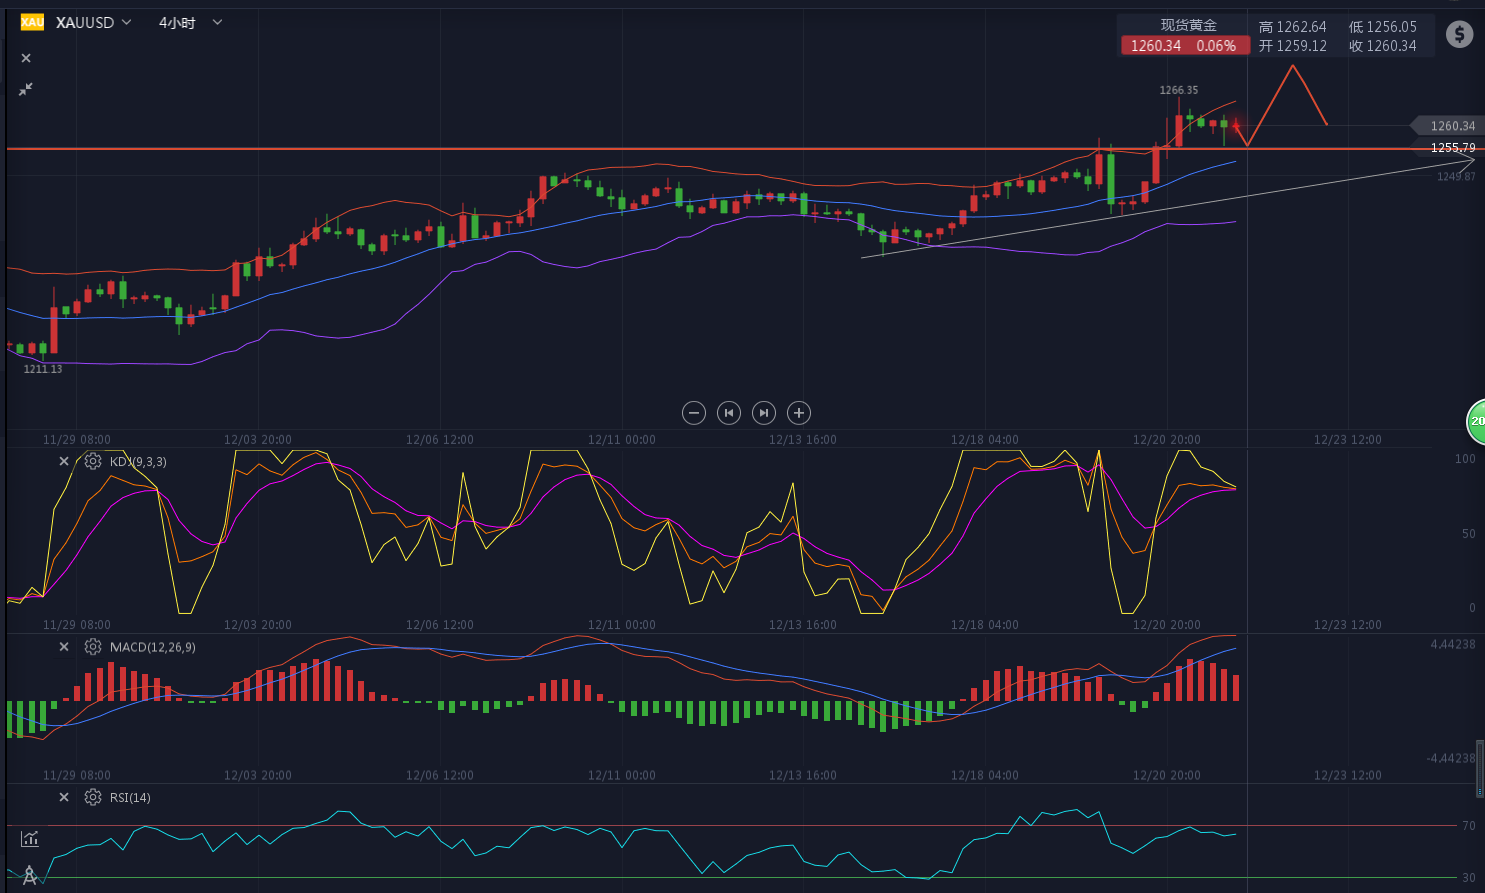The image size is (1485, 893).
Task: Click the -4.44238 MACD scale value
Action: click(1451, 758)
